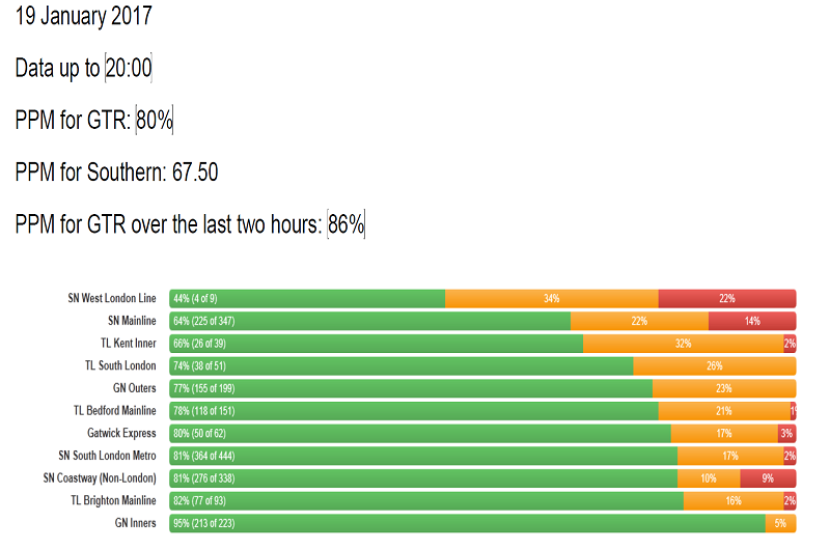830x540 pixels.
Task: Click the green 44% West London Line bar
Action: click(x=307, y=298)
